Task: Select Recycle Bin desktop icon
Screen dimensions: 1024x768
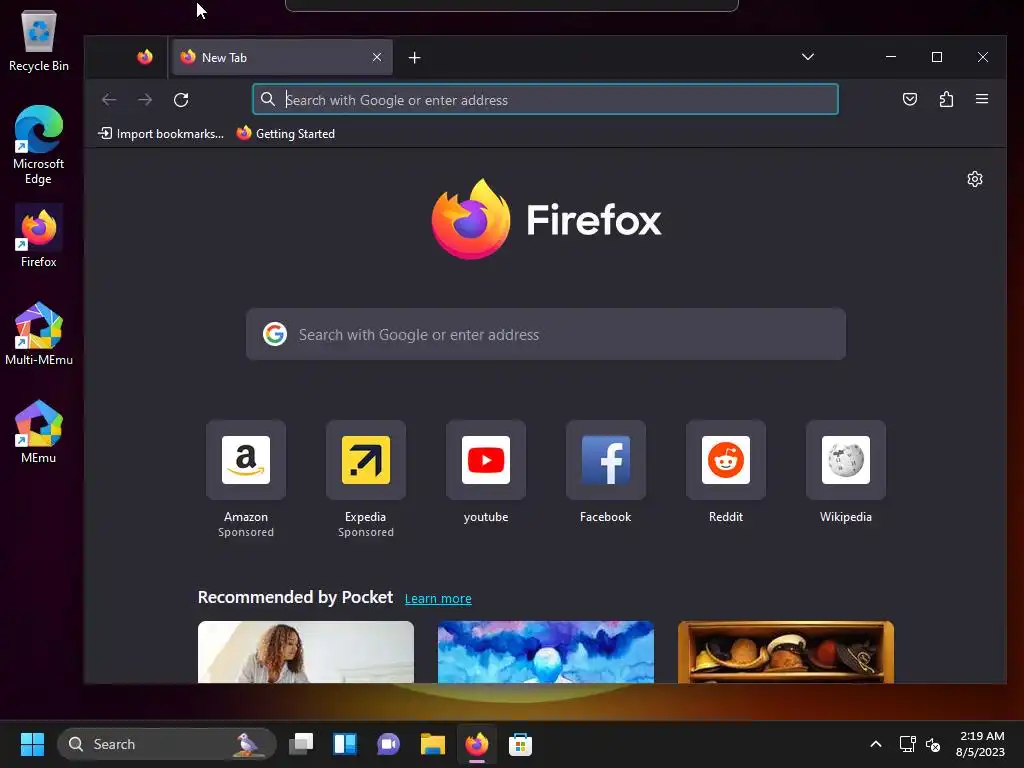Action: [x=39, y=40]
